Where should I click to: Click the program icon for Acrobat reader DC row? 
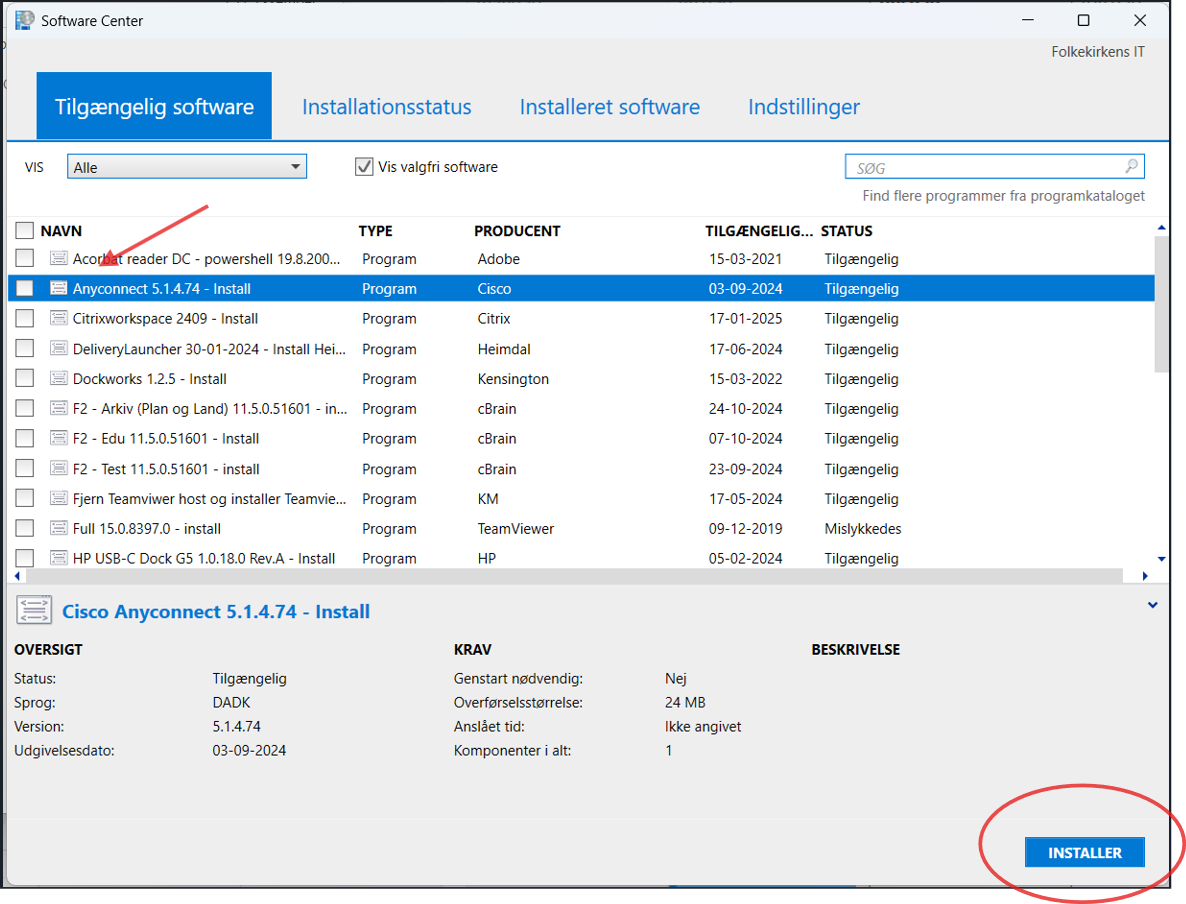59,258
